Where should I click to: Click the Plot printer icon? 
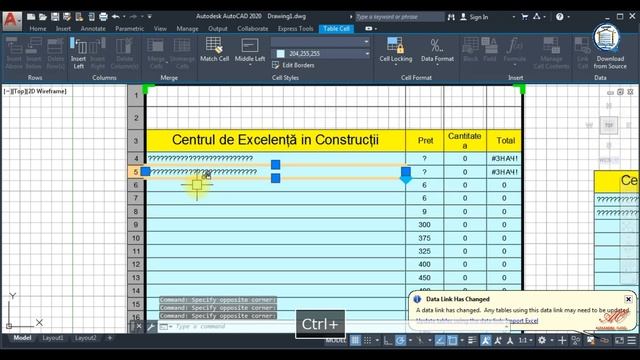(x=103, y=17)
